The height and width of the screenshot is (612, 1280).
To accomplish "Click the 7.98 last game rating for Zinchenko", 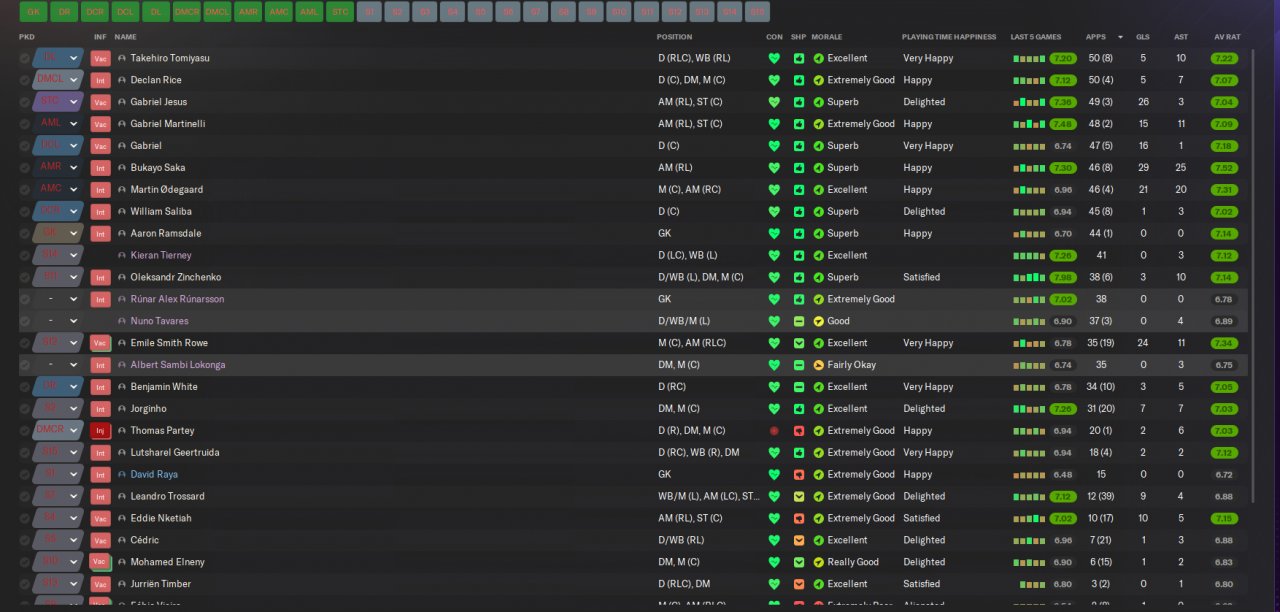I will (1062, 278).
